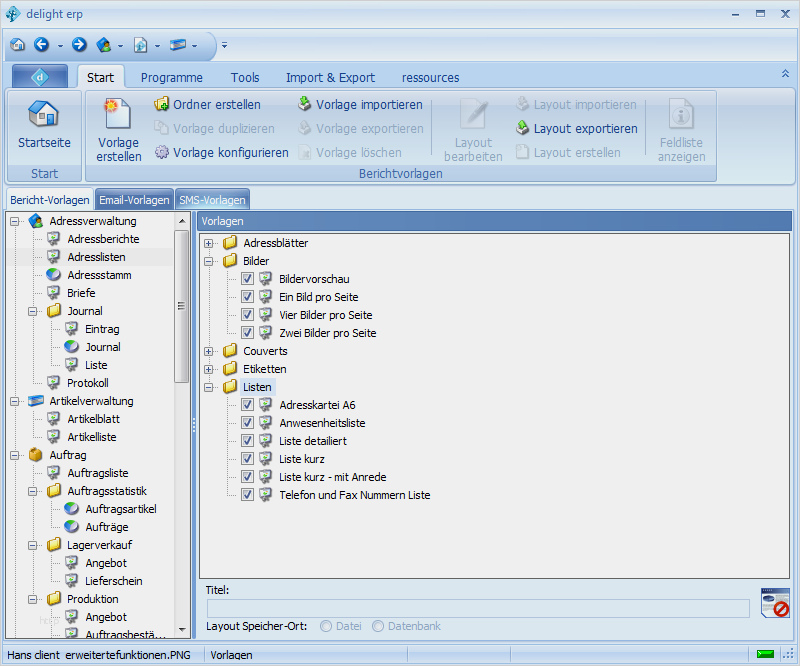Click the Vorlage konfigurieren gear icon

point(162,152)
